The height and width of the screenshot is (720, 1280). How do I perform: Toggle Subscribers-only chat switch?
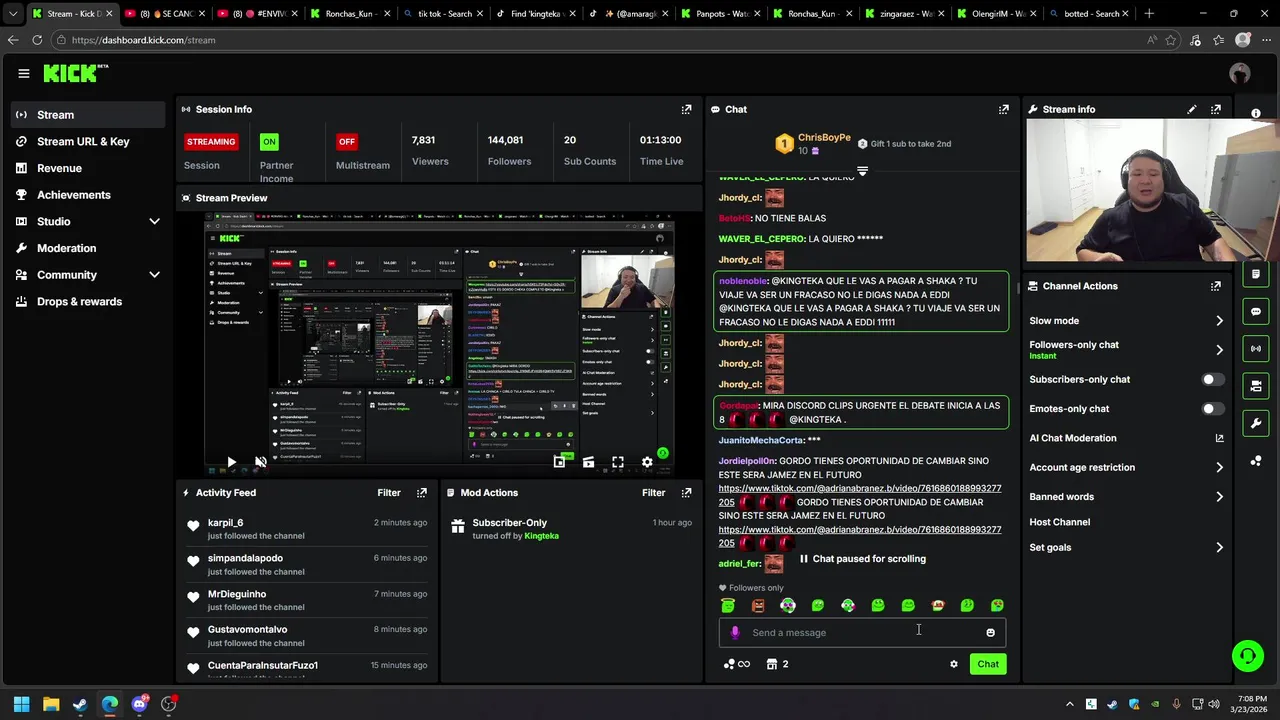[x=1212, y=380]
